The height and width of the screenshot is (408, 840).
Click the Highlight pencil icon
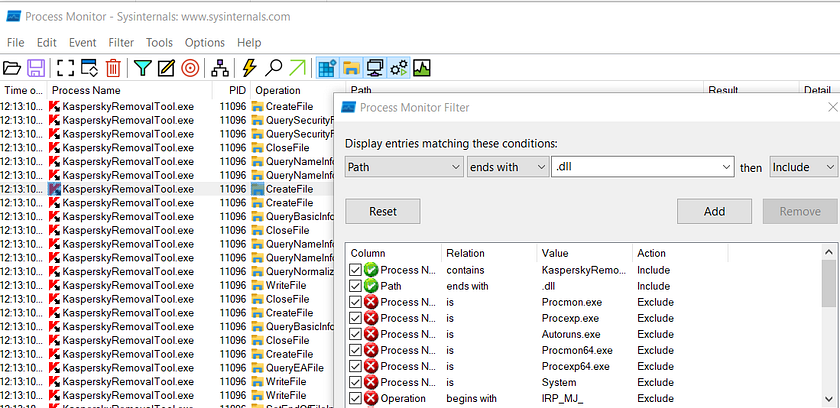tap(166, 68)
